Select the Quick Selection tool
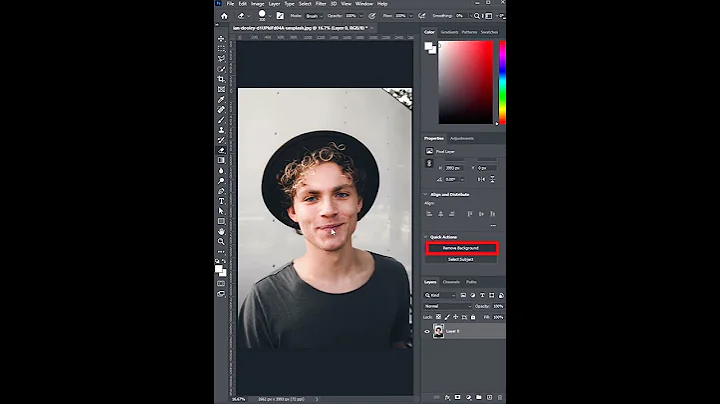The image size is (720, 404). pyautogui.click(x=221, y=69)
